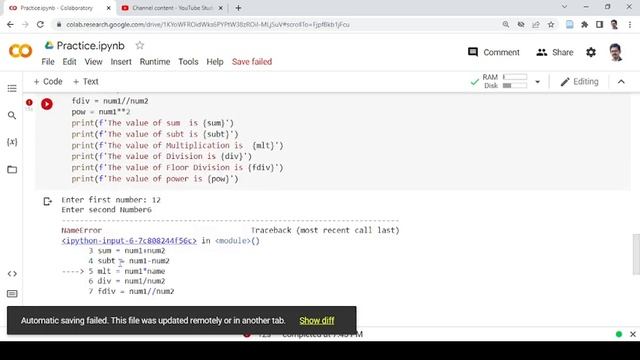Screen dimensions: 640x360
Task: Reload the page
Action: [x=40, y=24]
